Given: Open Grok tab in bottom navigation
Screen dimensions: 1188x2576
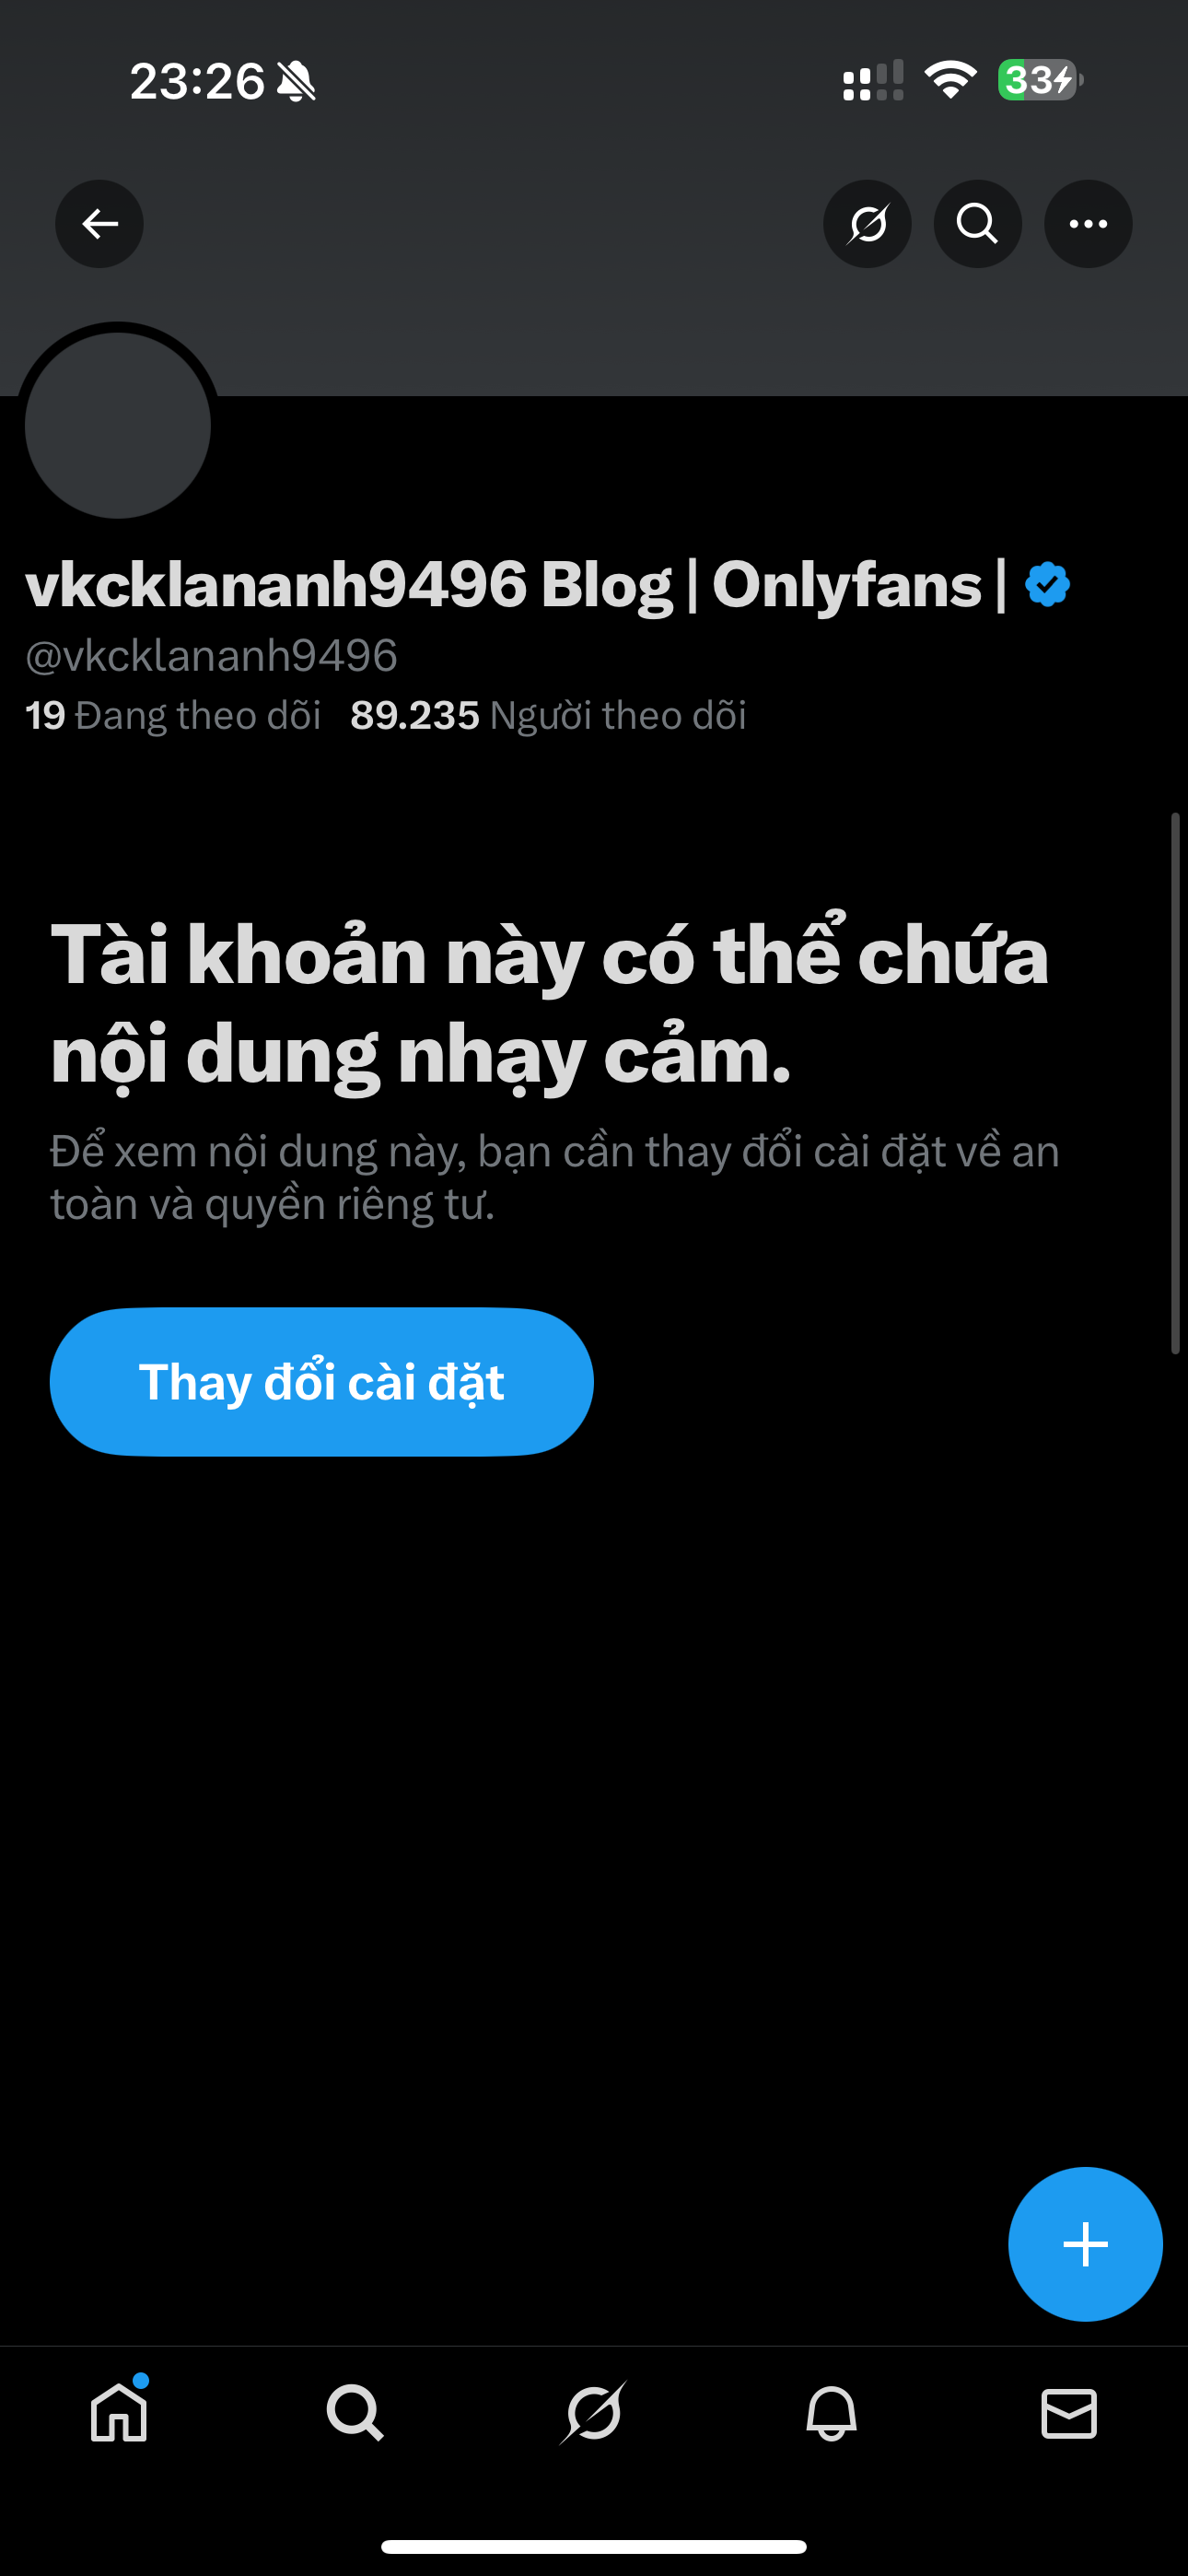Looking at the screenshot, I should 593,2413.
